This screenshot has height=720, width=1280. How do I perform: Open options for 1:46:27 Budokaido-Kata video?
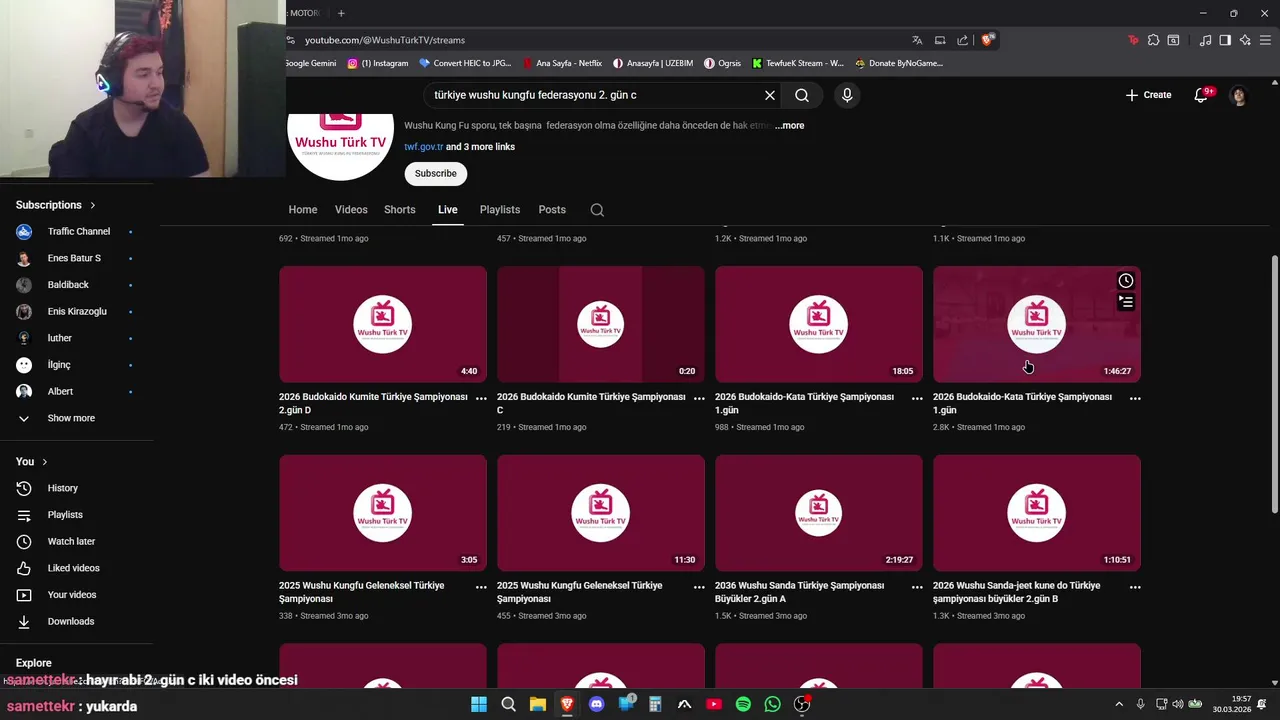(x=1135, y=398)
